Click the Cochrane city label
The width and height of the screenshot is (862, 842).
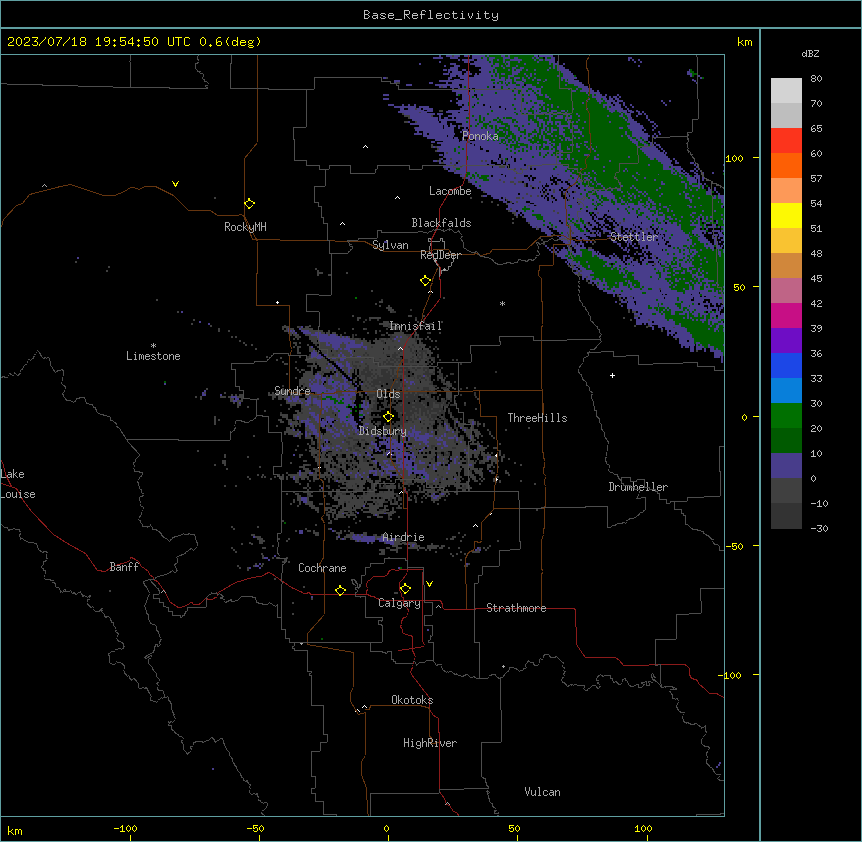tap(322, 568)
